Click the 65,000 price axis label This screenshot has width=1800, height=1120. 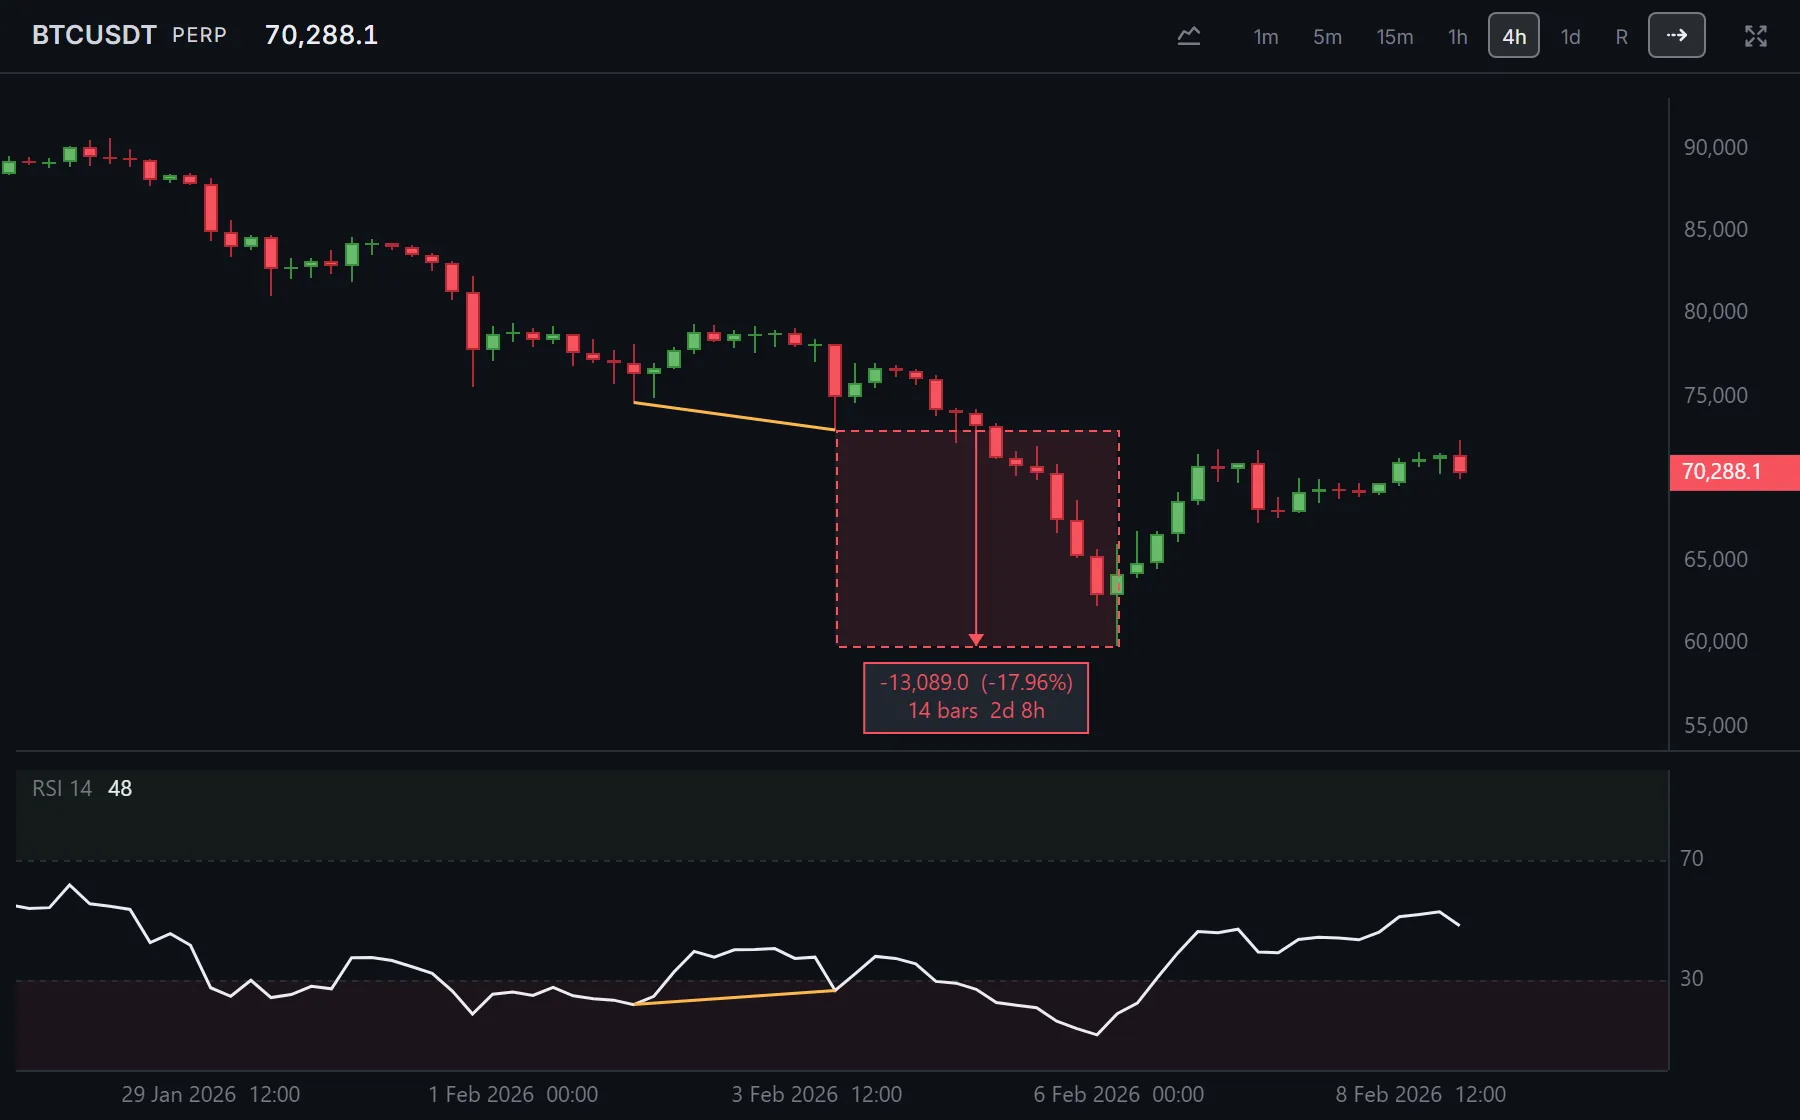pyautogui.click(x=1715, y=559)
